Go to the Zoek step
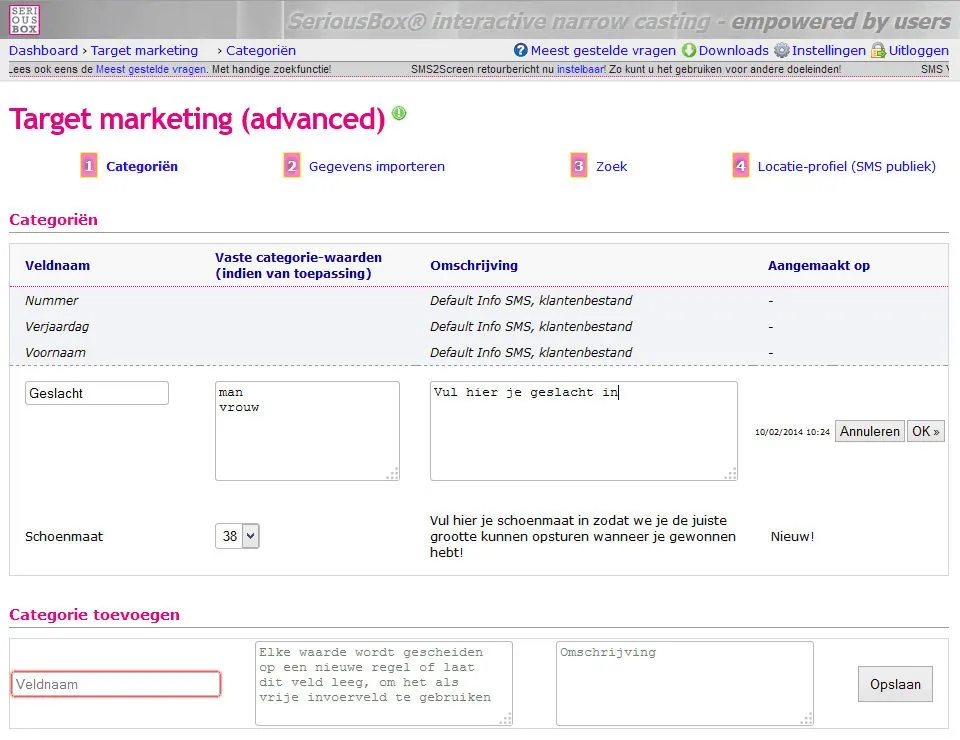Screen dimensions: 960x740 612,166
